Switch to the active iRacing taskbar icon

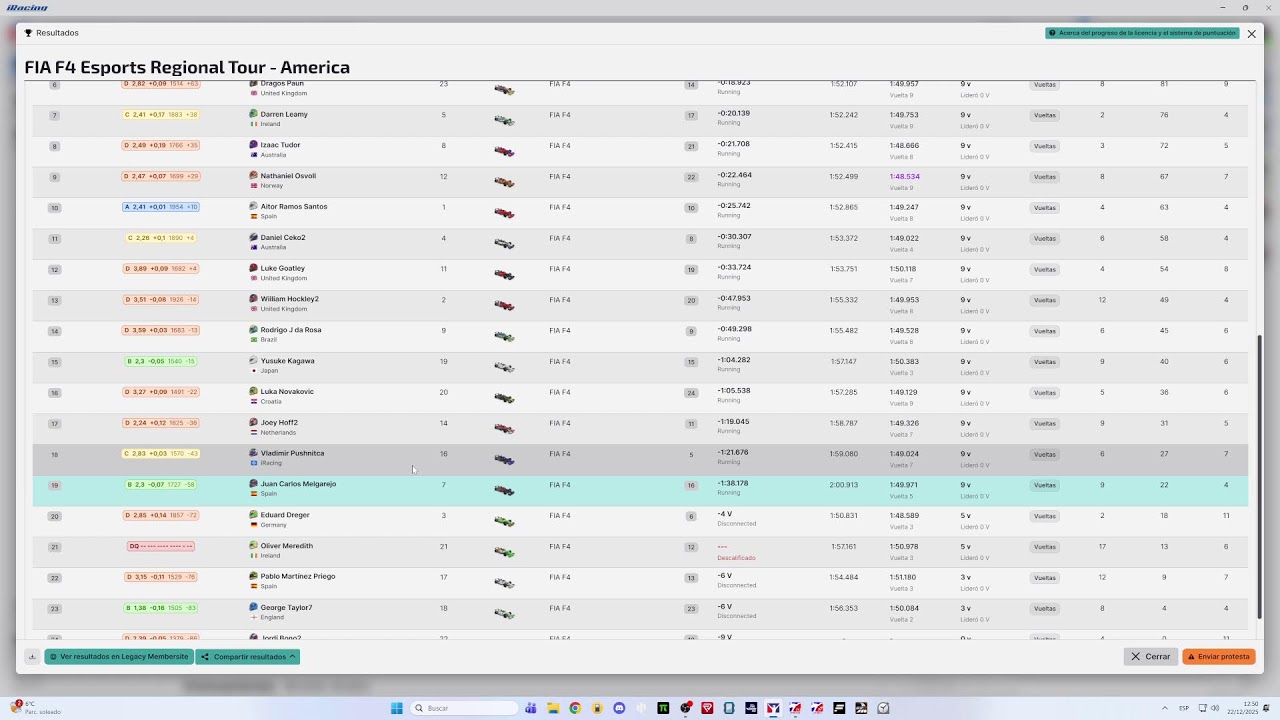[x=773, y=708]
